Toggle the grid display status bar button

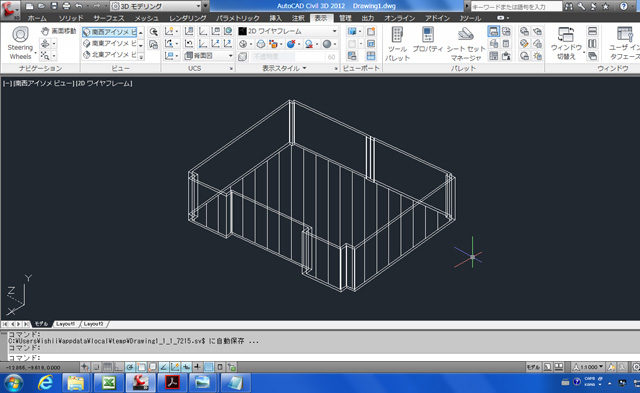107,367
